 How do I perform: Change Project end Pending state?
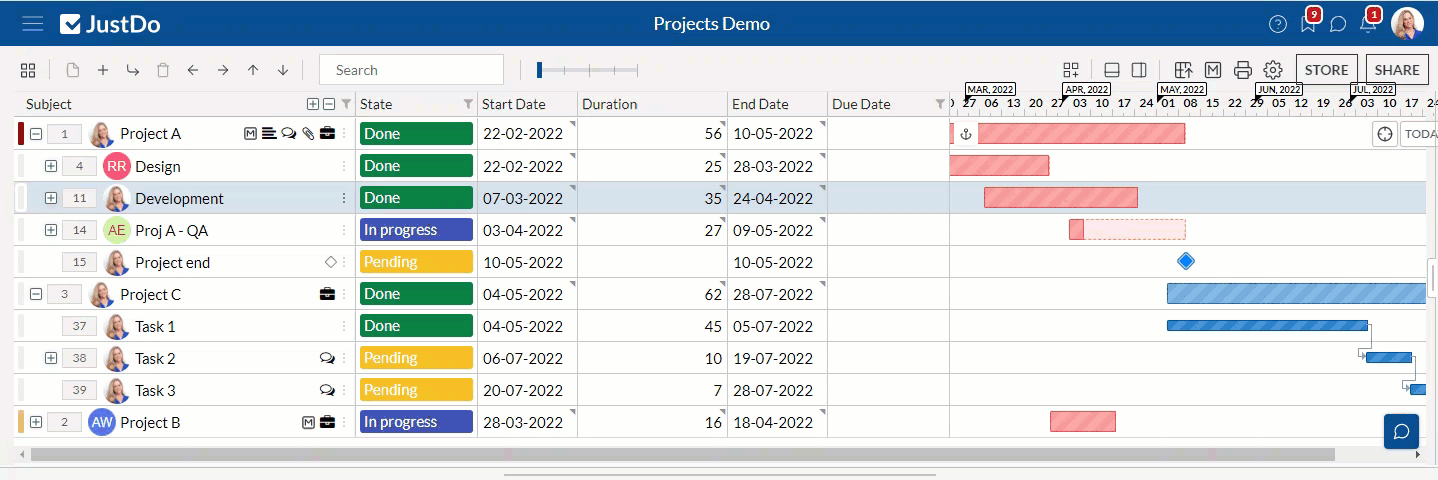(416, 262)
